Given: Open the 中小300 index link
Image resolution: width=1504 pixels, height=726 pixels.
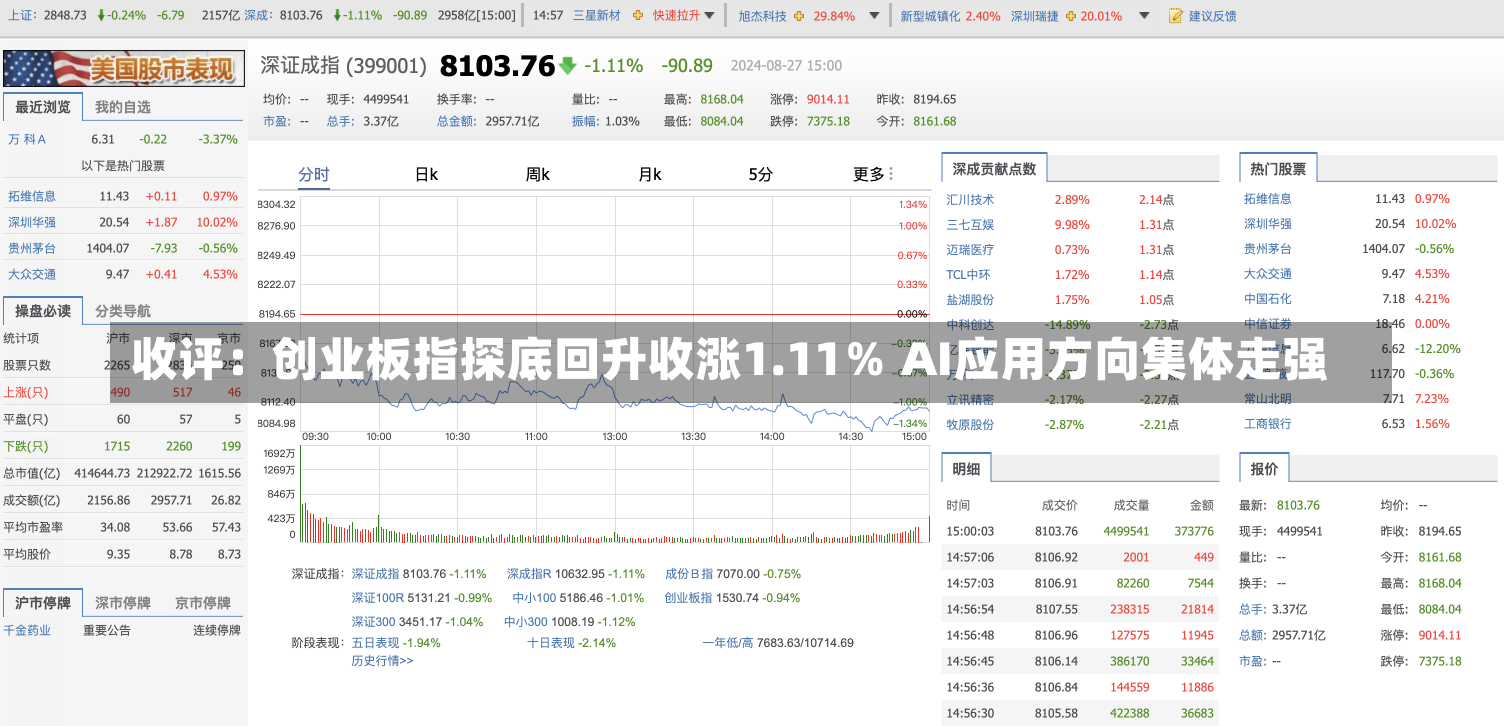Looking at the screenshot, I should (x=526, y=622).
